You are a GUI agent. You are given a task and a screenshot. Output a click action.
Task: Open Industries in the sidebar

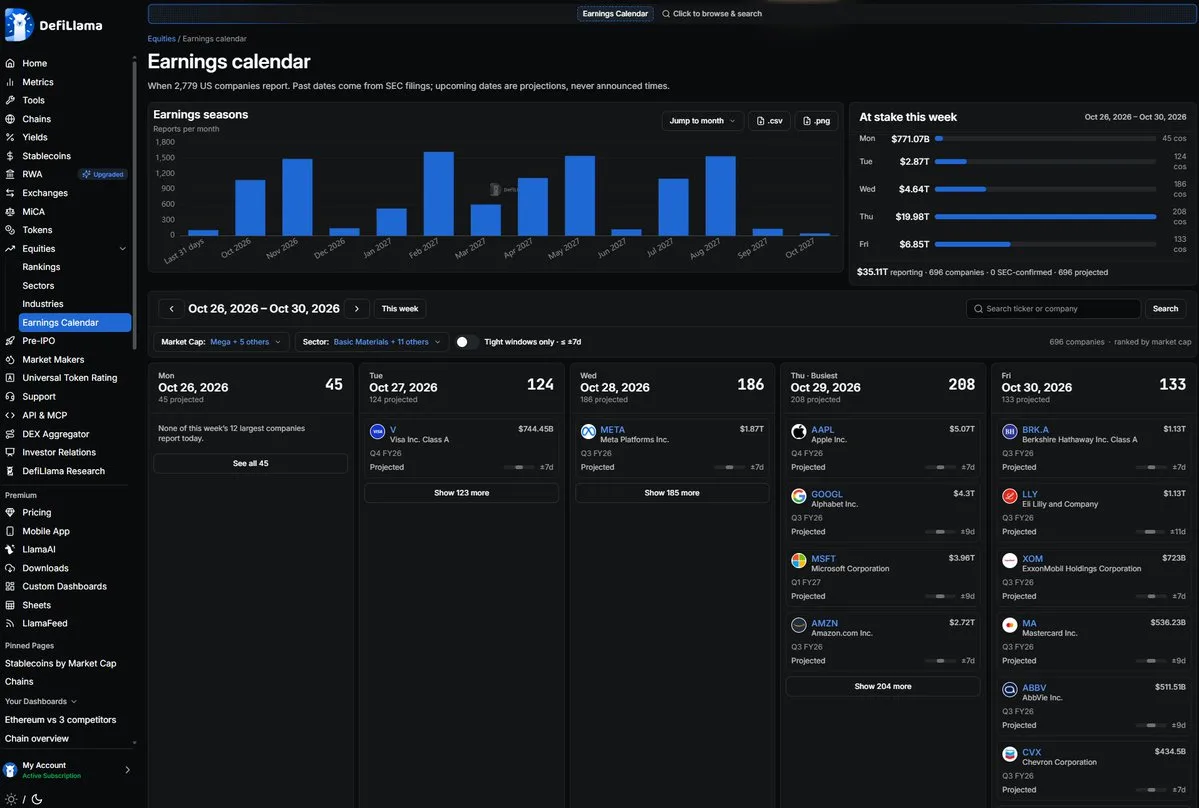(x=43, y=304)
